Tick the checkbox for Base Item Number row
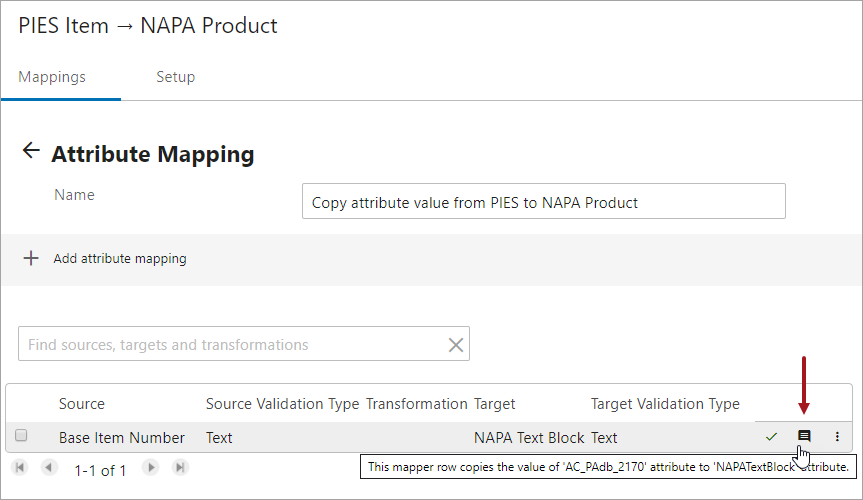Screen dimensions: 863x500 [x=21, y=436]
